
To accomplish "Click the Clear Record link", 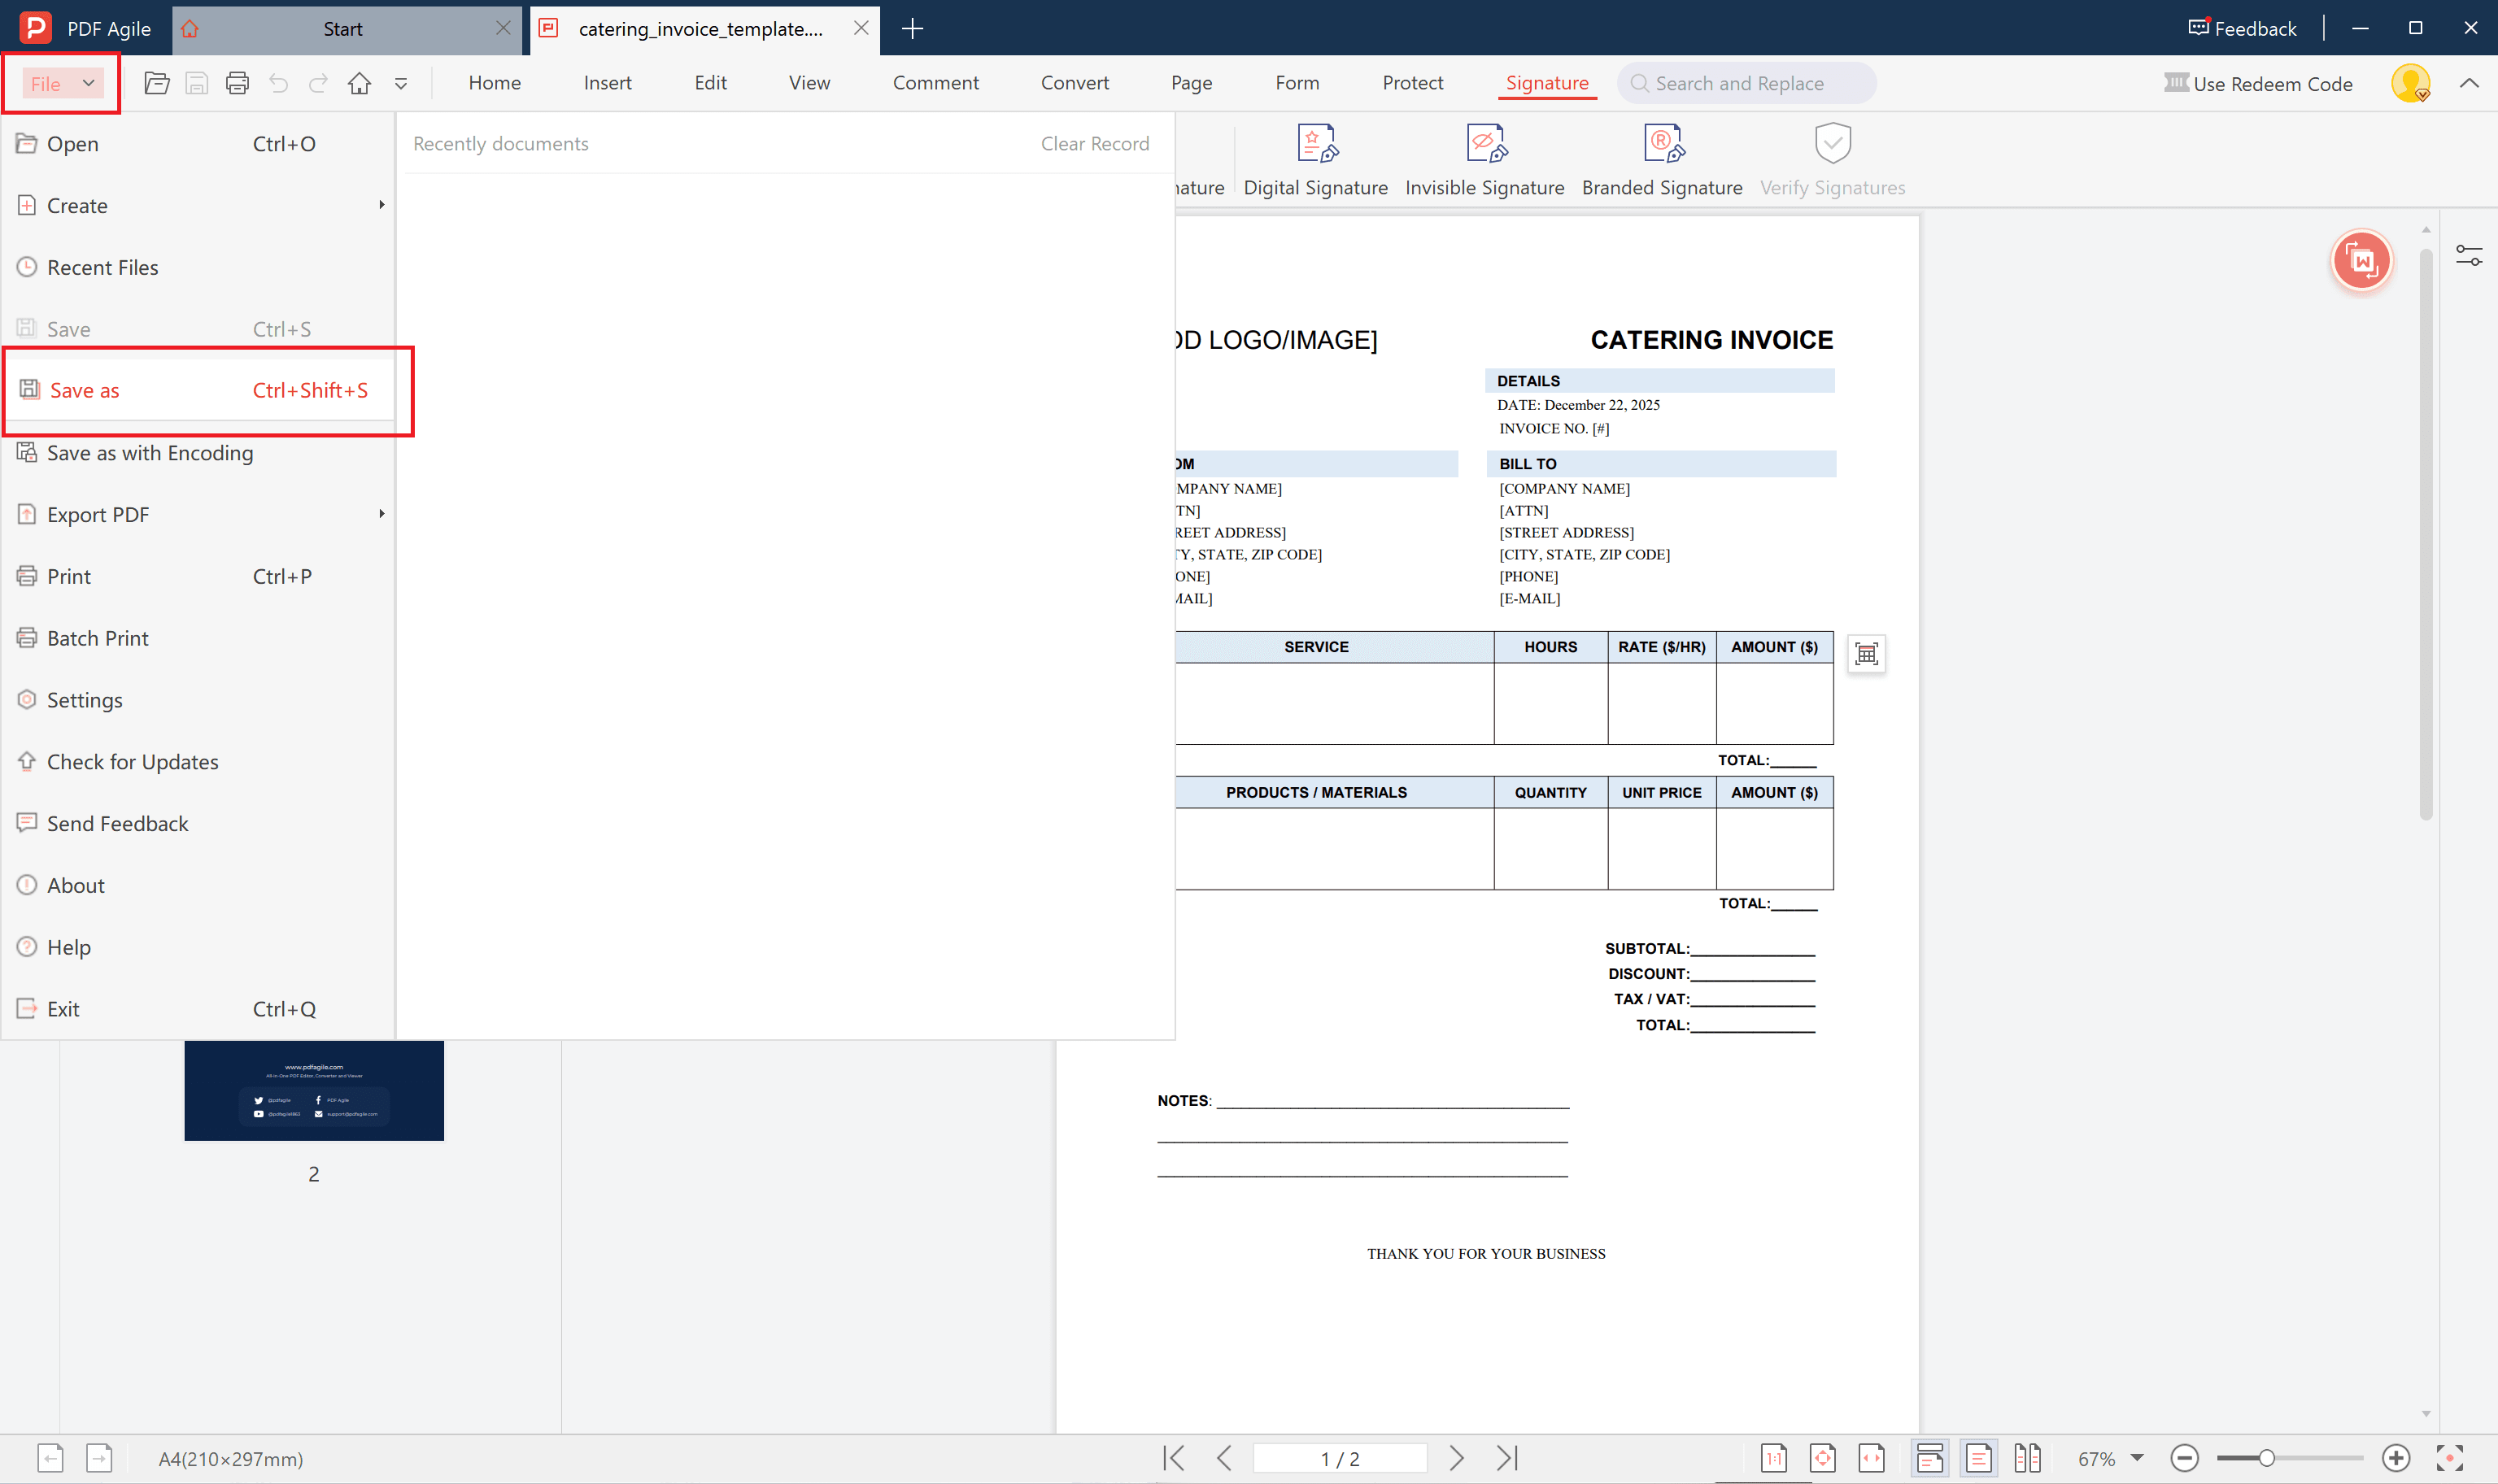I will (1095, 143).
